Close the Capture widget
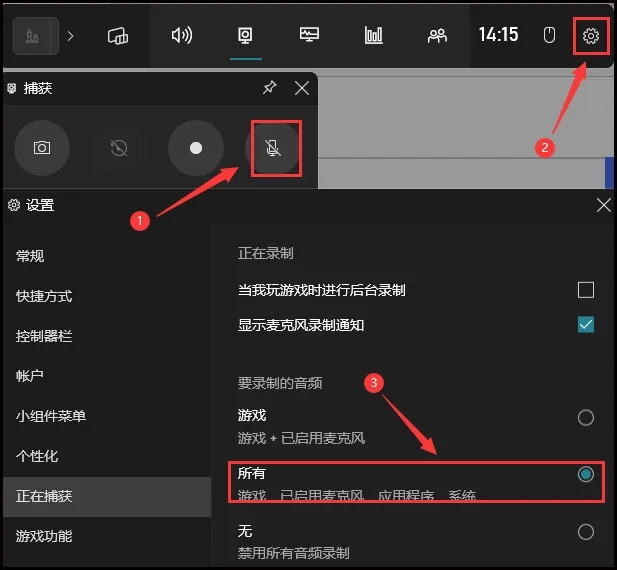The image size is (617, 570). tap(302, 88)
